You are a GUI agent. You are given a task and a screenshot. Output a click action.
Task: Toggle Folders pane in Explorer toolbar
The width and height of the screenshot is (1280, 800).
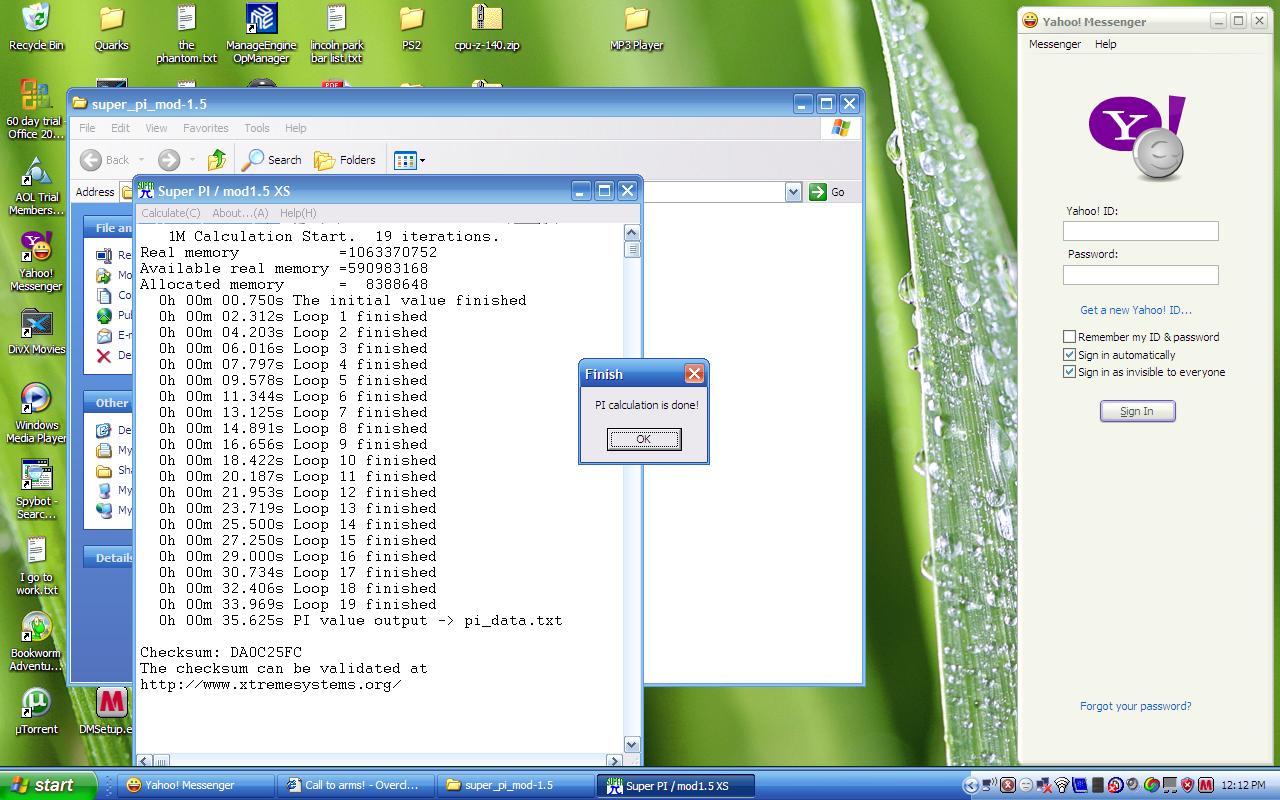(345, 160)
